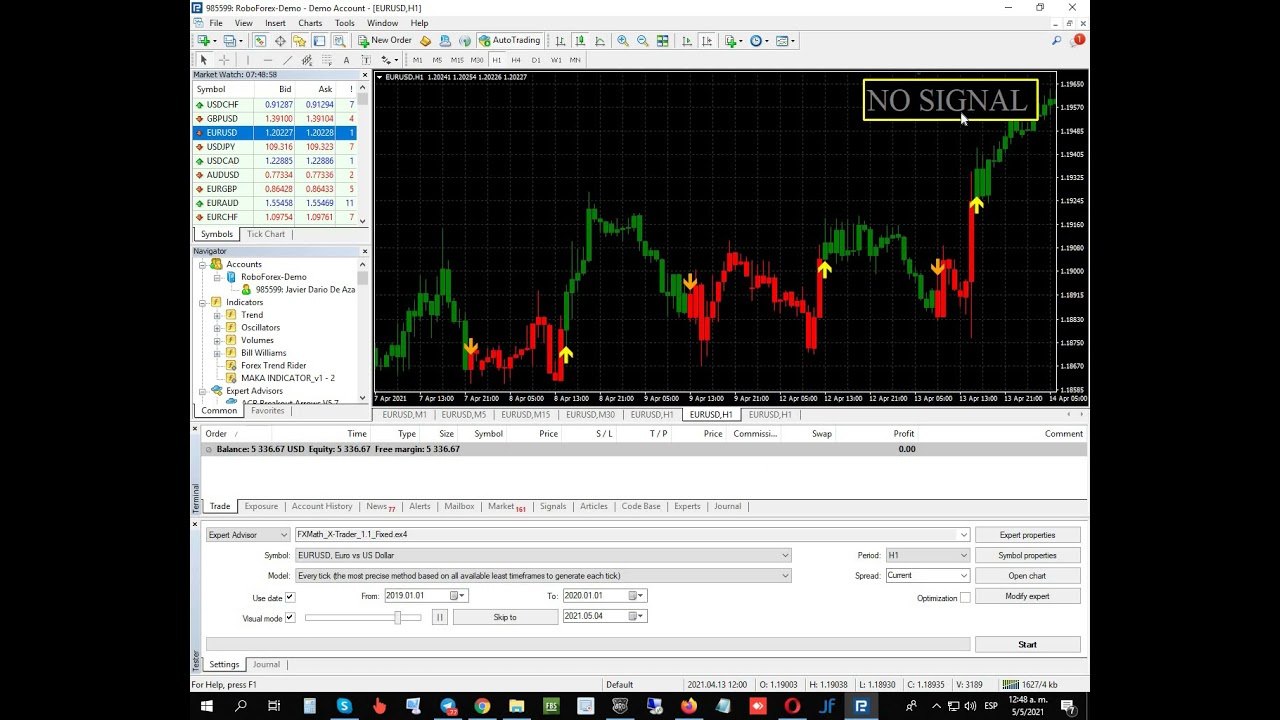
Task: Expand the Bill Williams folder
Action: click(217, 353)
